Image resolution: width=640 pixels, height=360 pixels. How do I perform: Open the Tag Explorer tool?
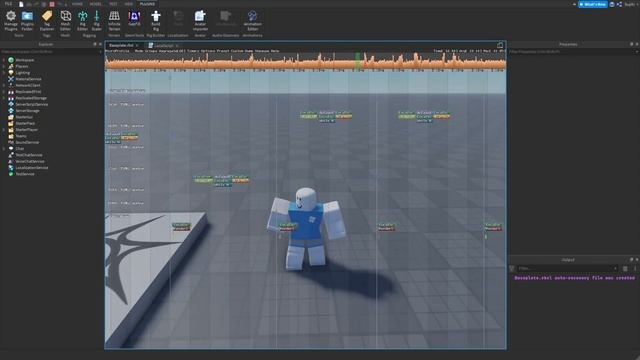coord(47,20)
